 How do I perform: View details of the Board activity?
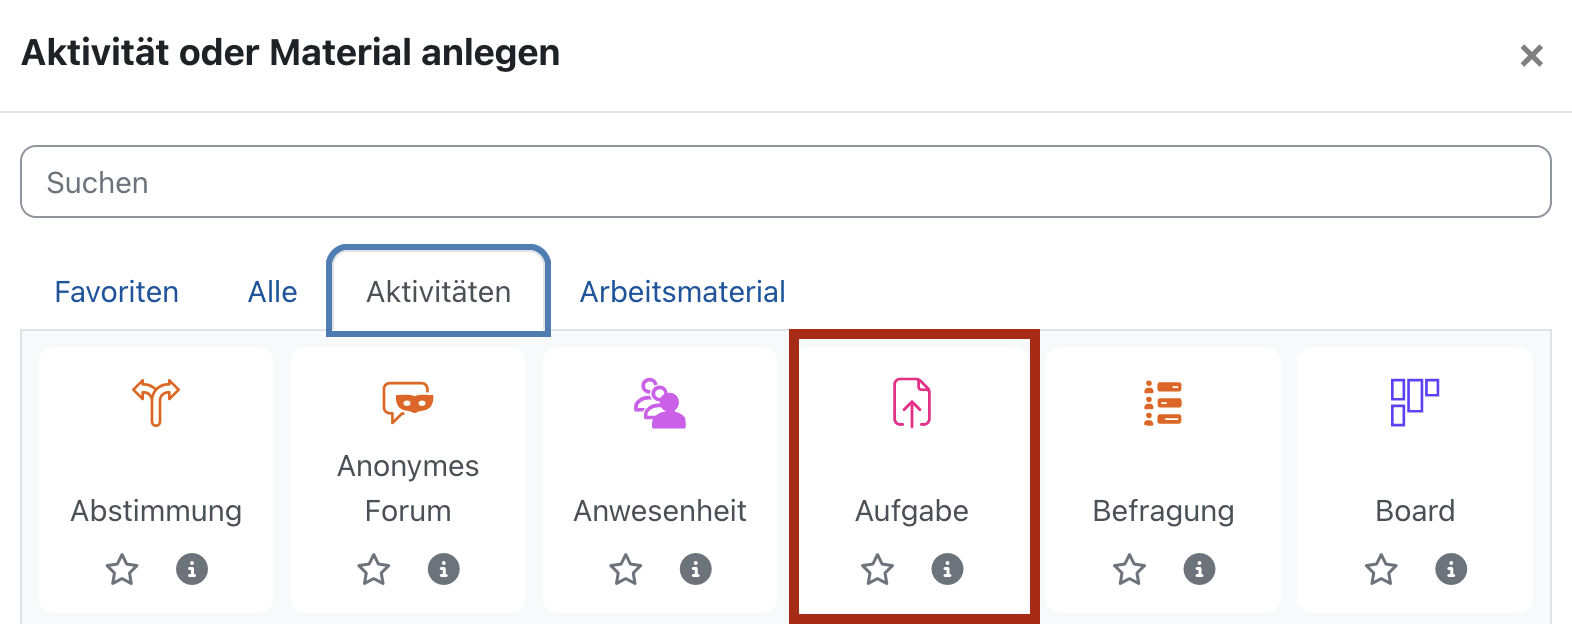[1451, 569]
